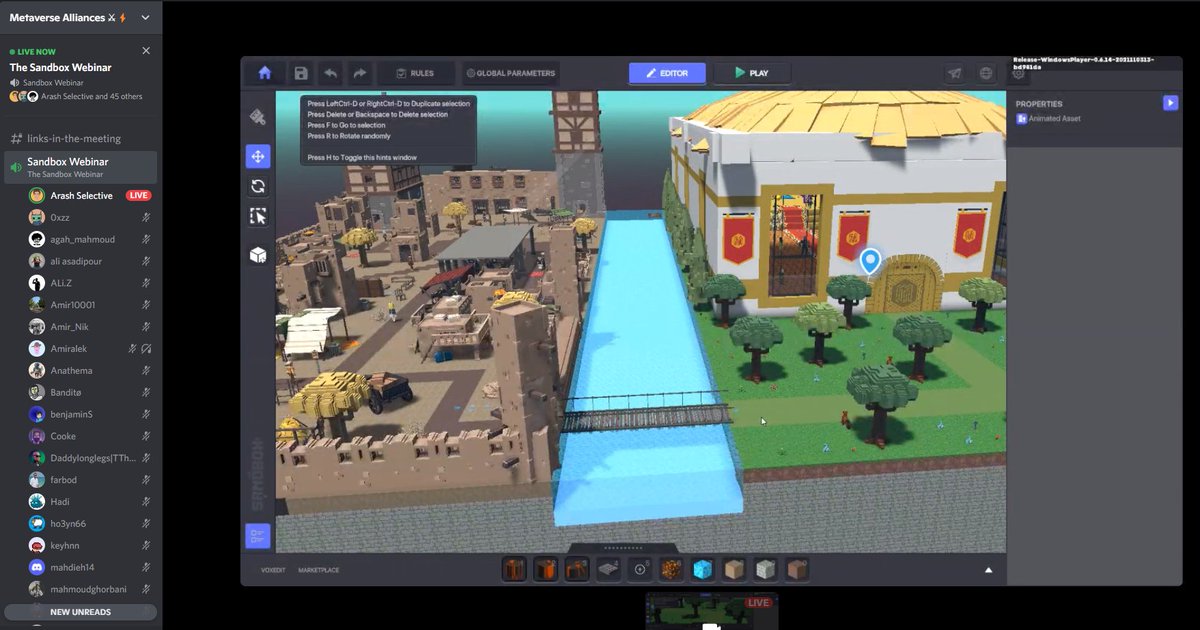Pick the orange lava block swatch

[x=673, y=570]
